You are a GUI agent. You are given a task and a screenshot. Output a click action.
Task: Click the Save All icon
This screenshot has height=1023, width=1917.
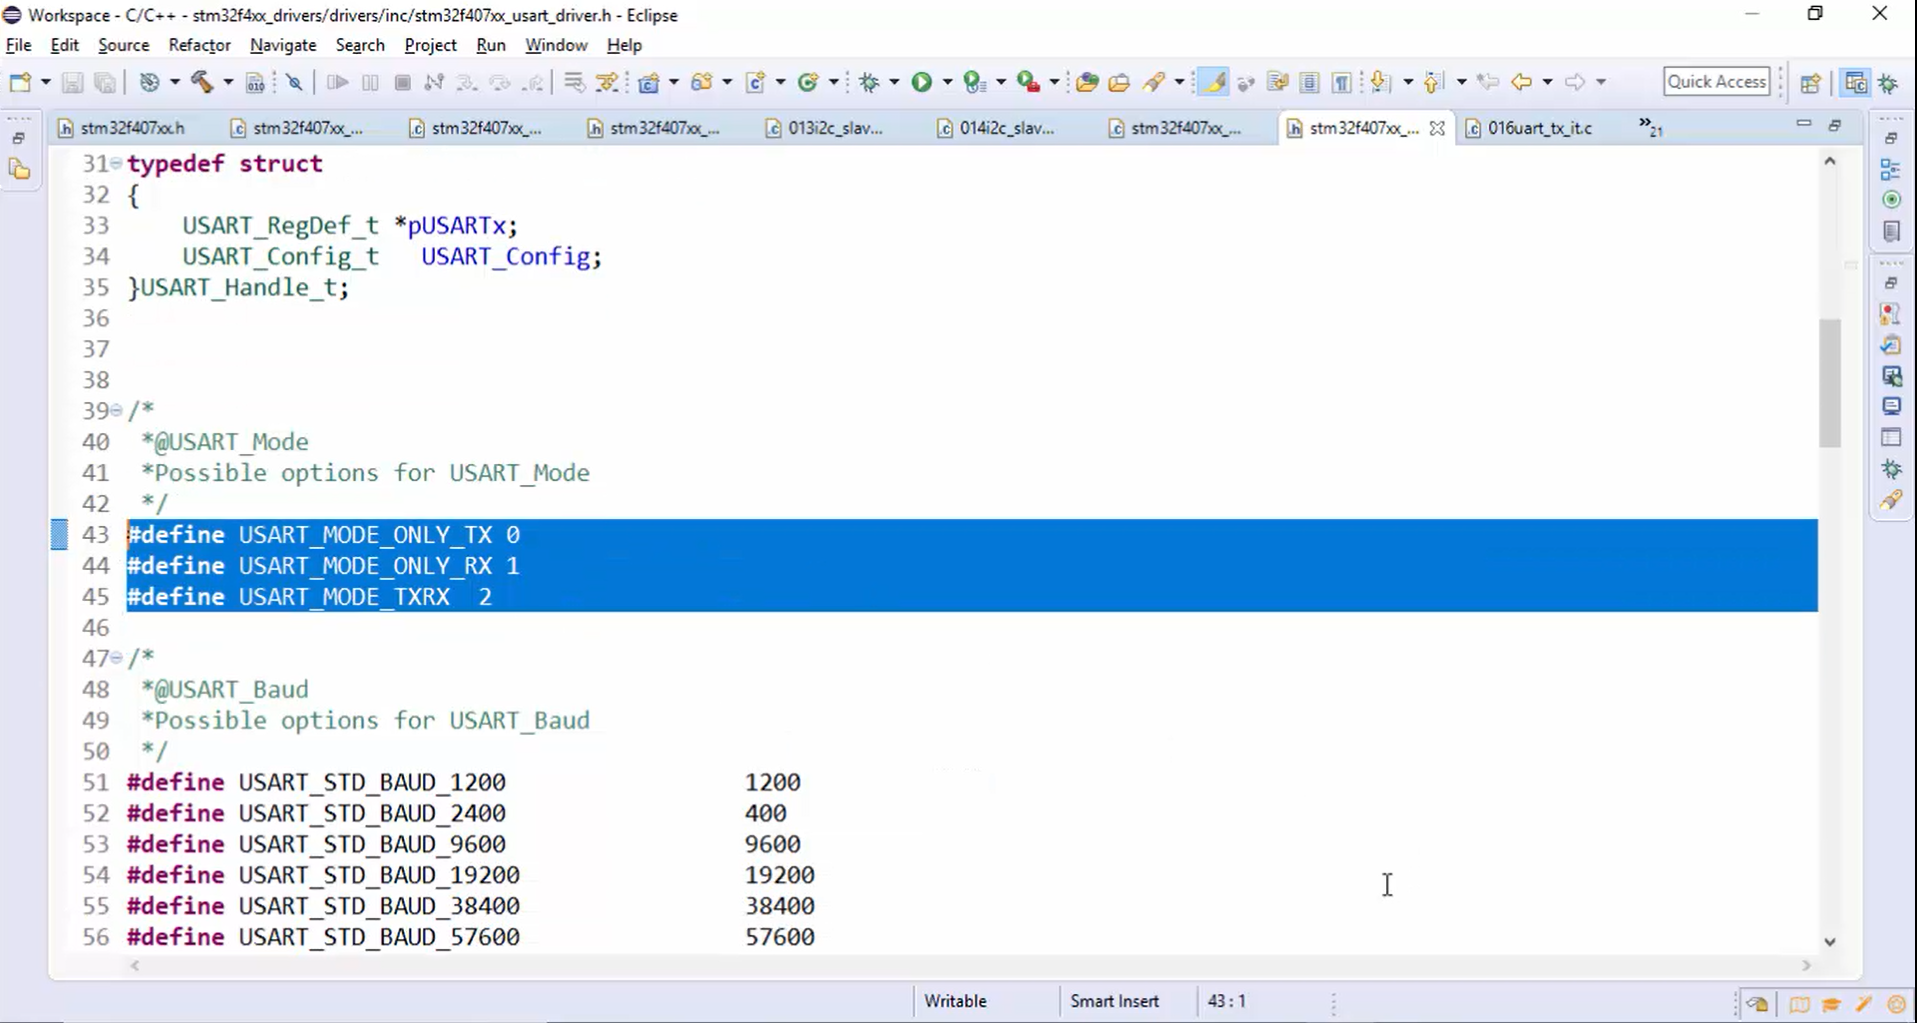tap(105, 82)
